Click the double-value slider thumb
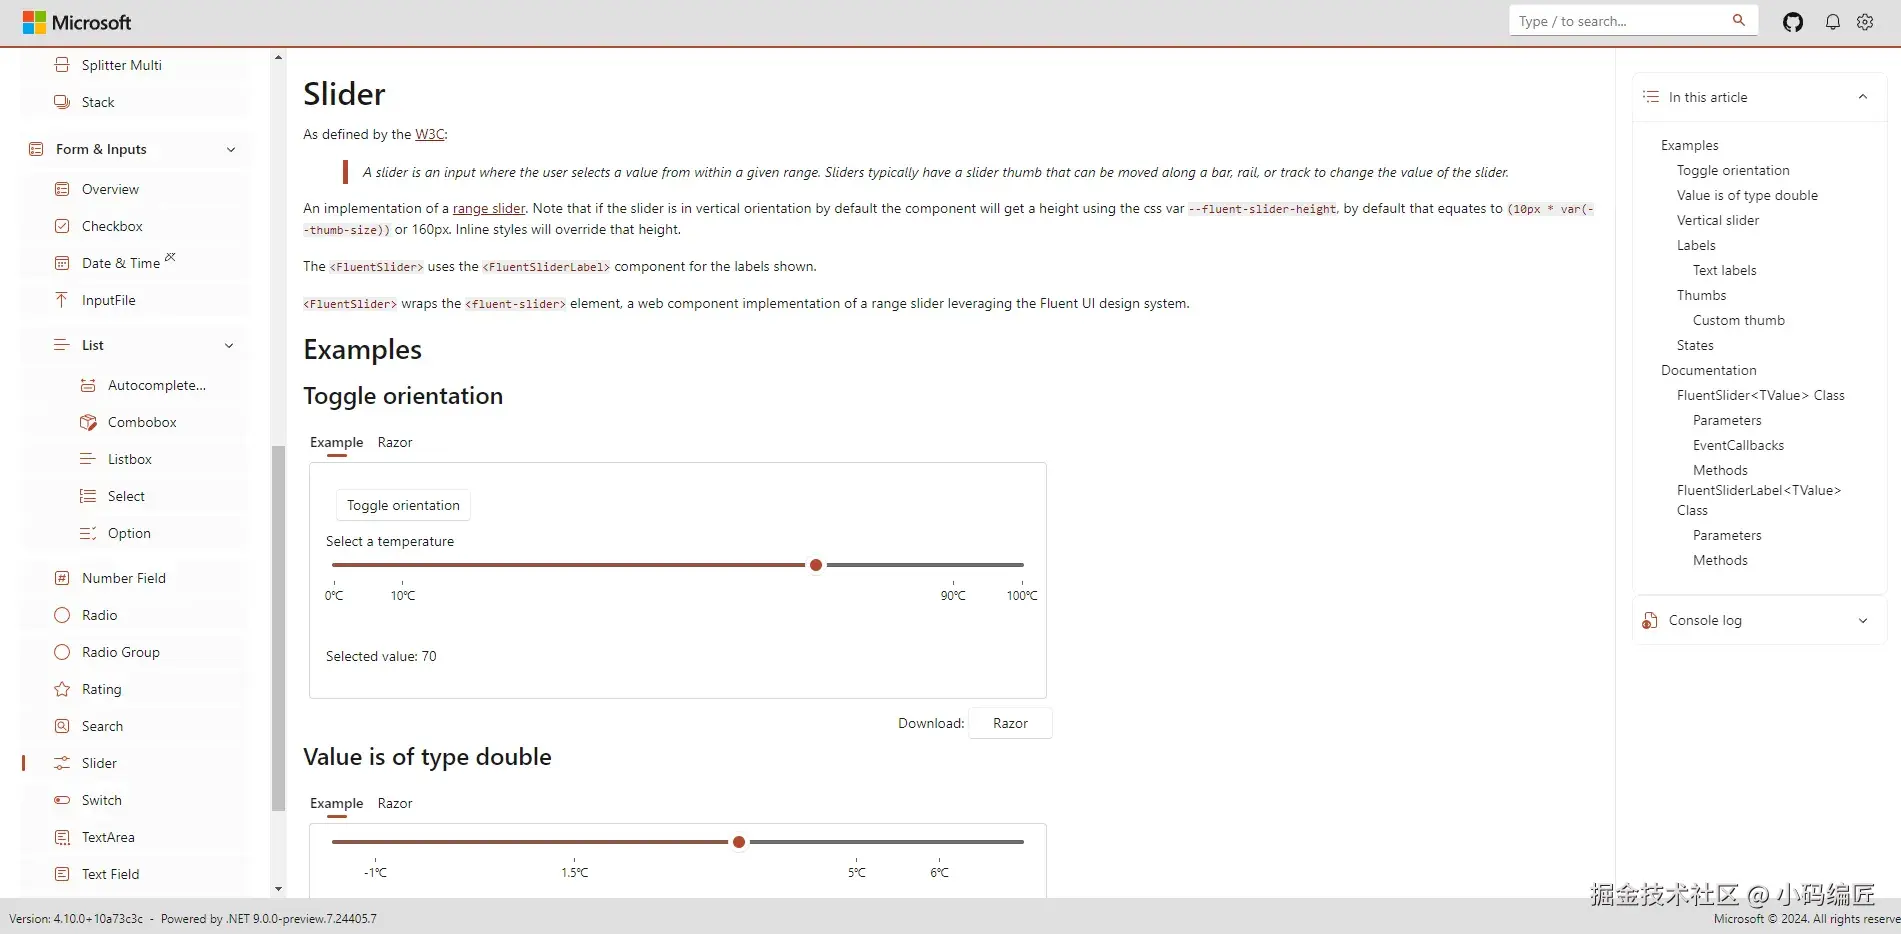Viewport: 1901px width, 934px height. pyautogui.click(x=739, y=842)
